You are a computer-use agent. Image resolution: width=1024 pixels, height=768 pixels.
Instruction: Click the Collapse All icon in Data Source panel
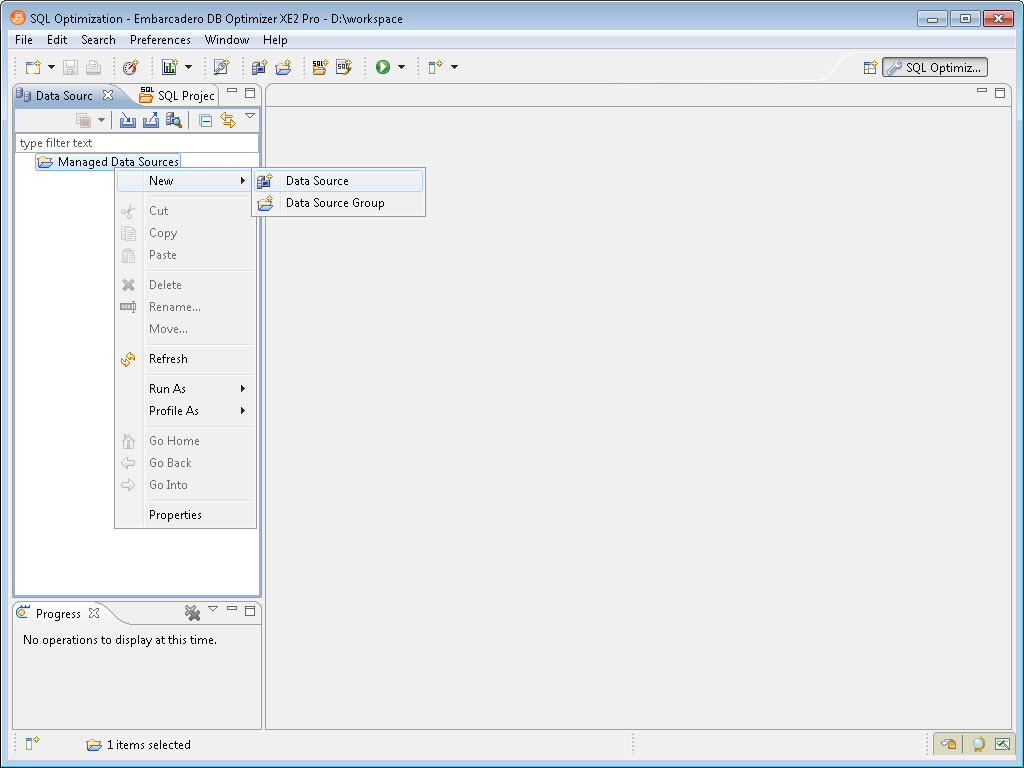tap(205, 120)
